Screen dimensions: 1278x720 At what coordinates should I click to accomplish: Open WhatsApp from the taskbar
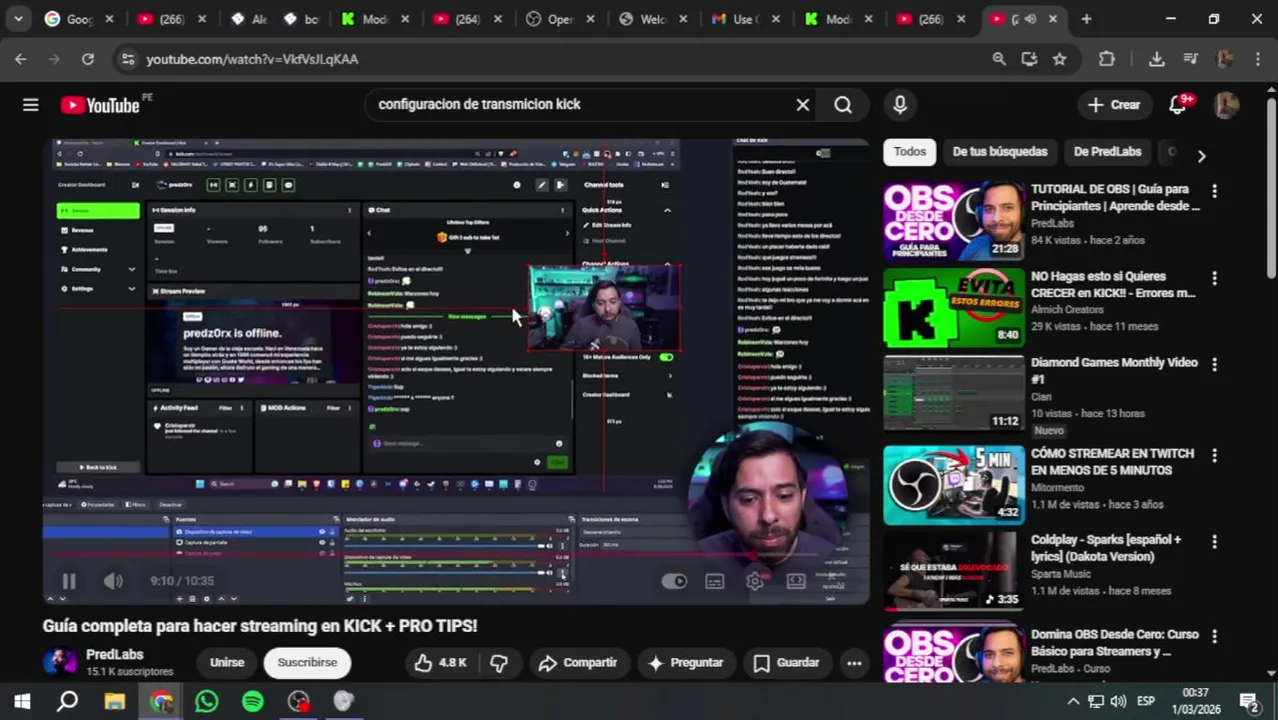pyautogui.click(x=206, y=701)
